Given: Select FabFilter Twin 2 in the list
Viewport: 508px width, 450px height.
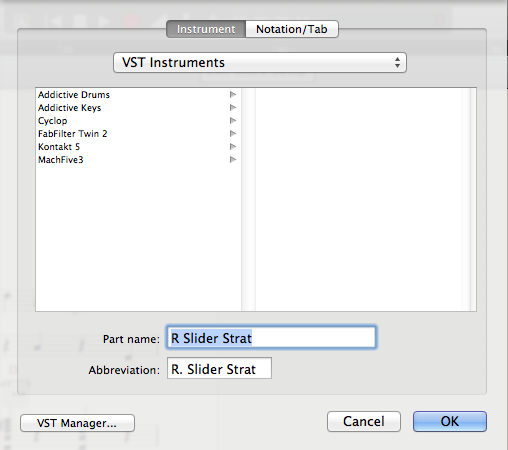Looking at the screenshot, I should [138, 134].
